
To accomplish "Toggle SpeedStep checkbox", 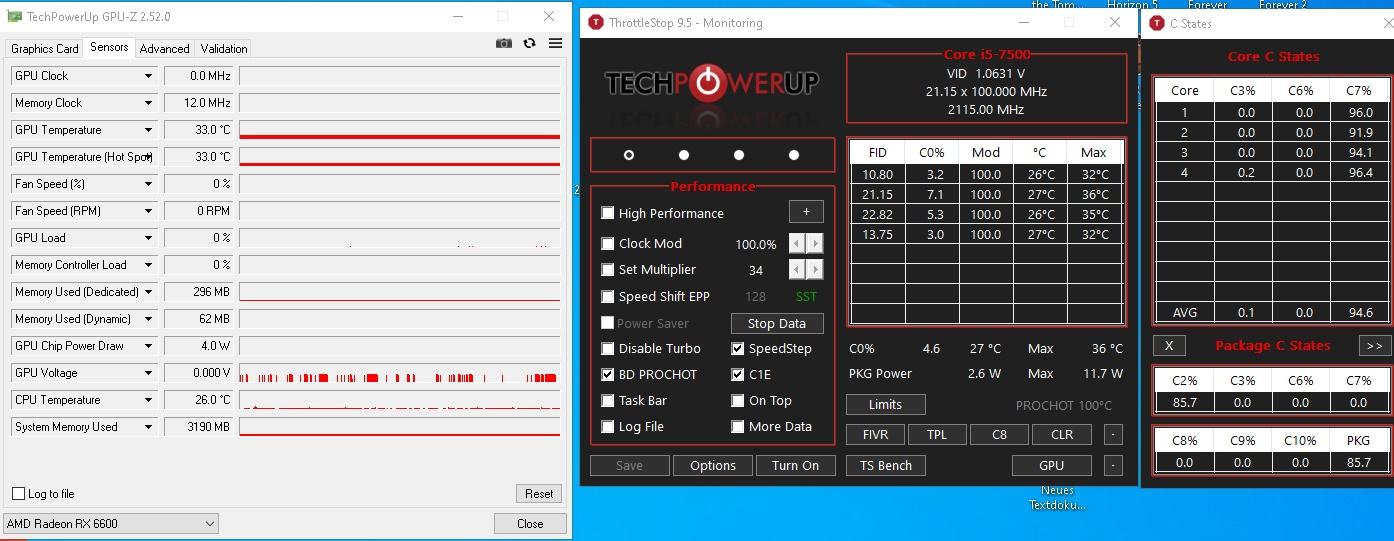I will 738,349.
